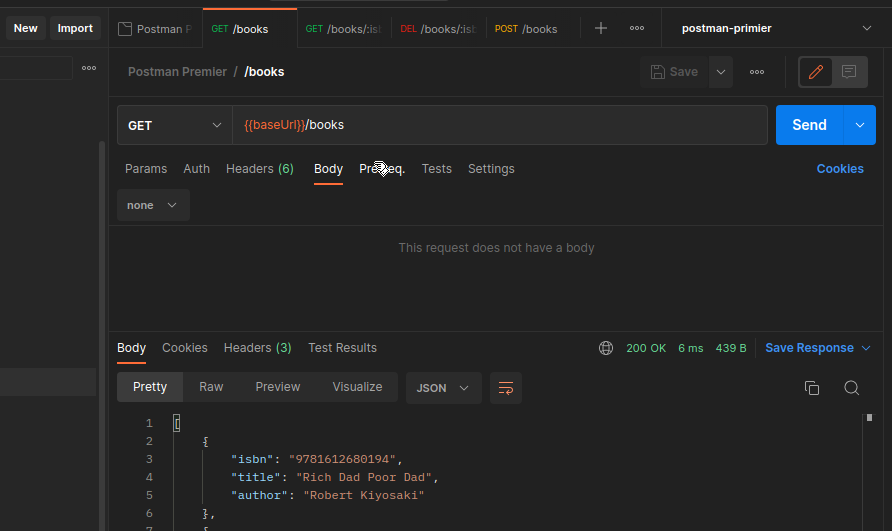Click the /books breadcrumb title
This screenshot has width=892, height=531.
pyautogui.click(x=264, y=72)
